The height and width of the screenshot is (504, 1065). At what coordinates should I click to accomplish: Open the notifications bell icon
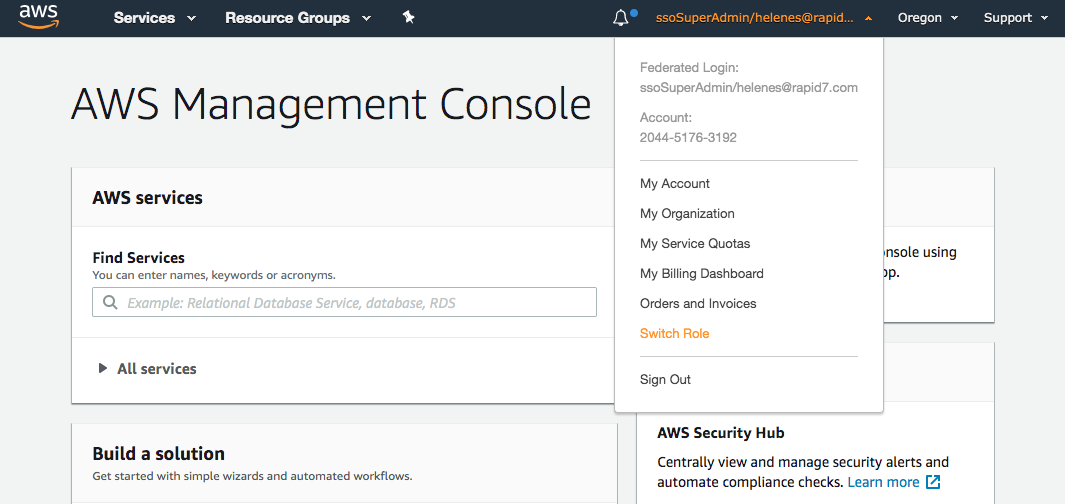622,18
